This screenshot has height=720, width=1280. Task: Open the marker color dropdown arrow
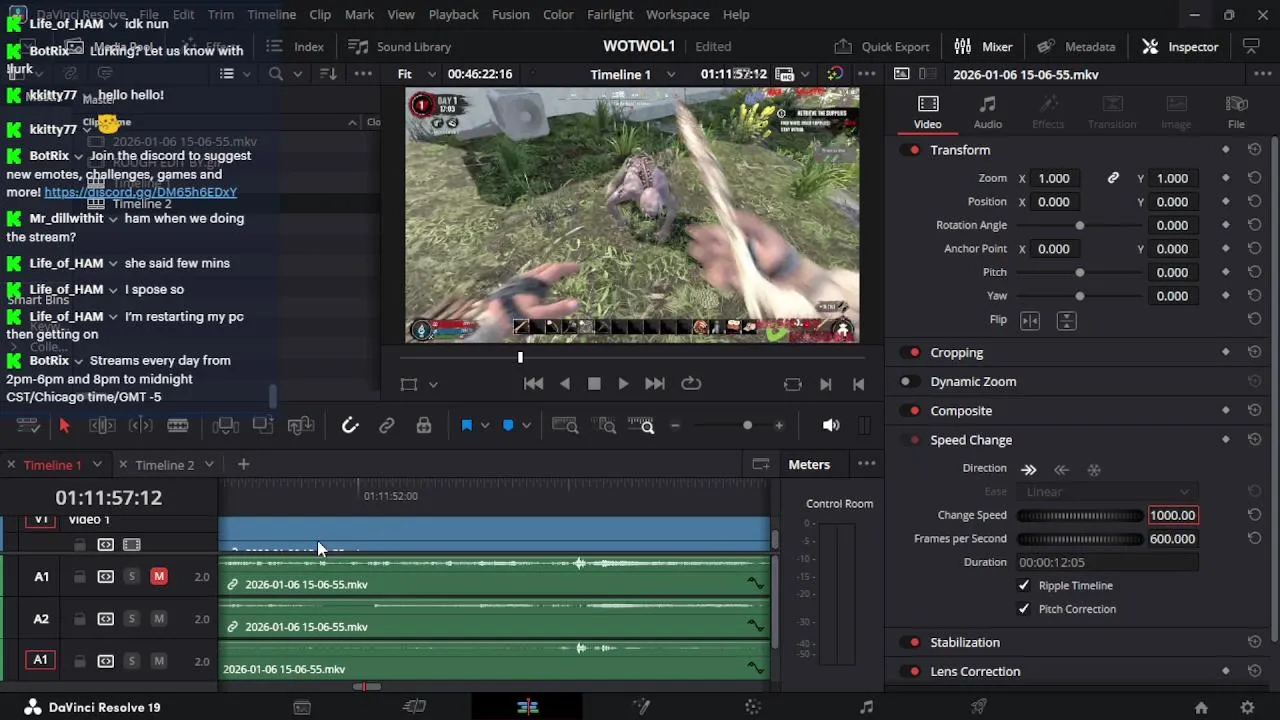point(526,426)
